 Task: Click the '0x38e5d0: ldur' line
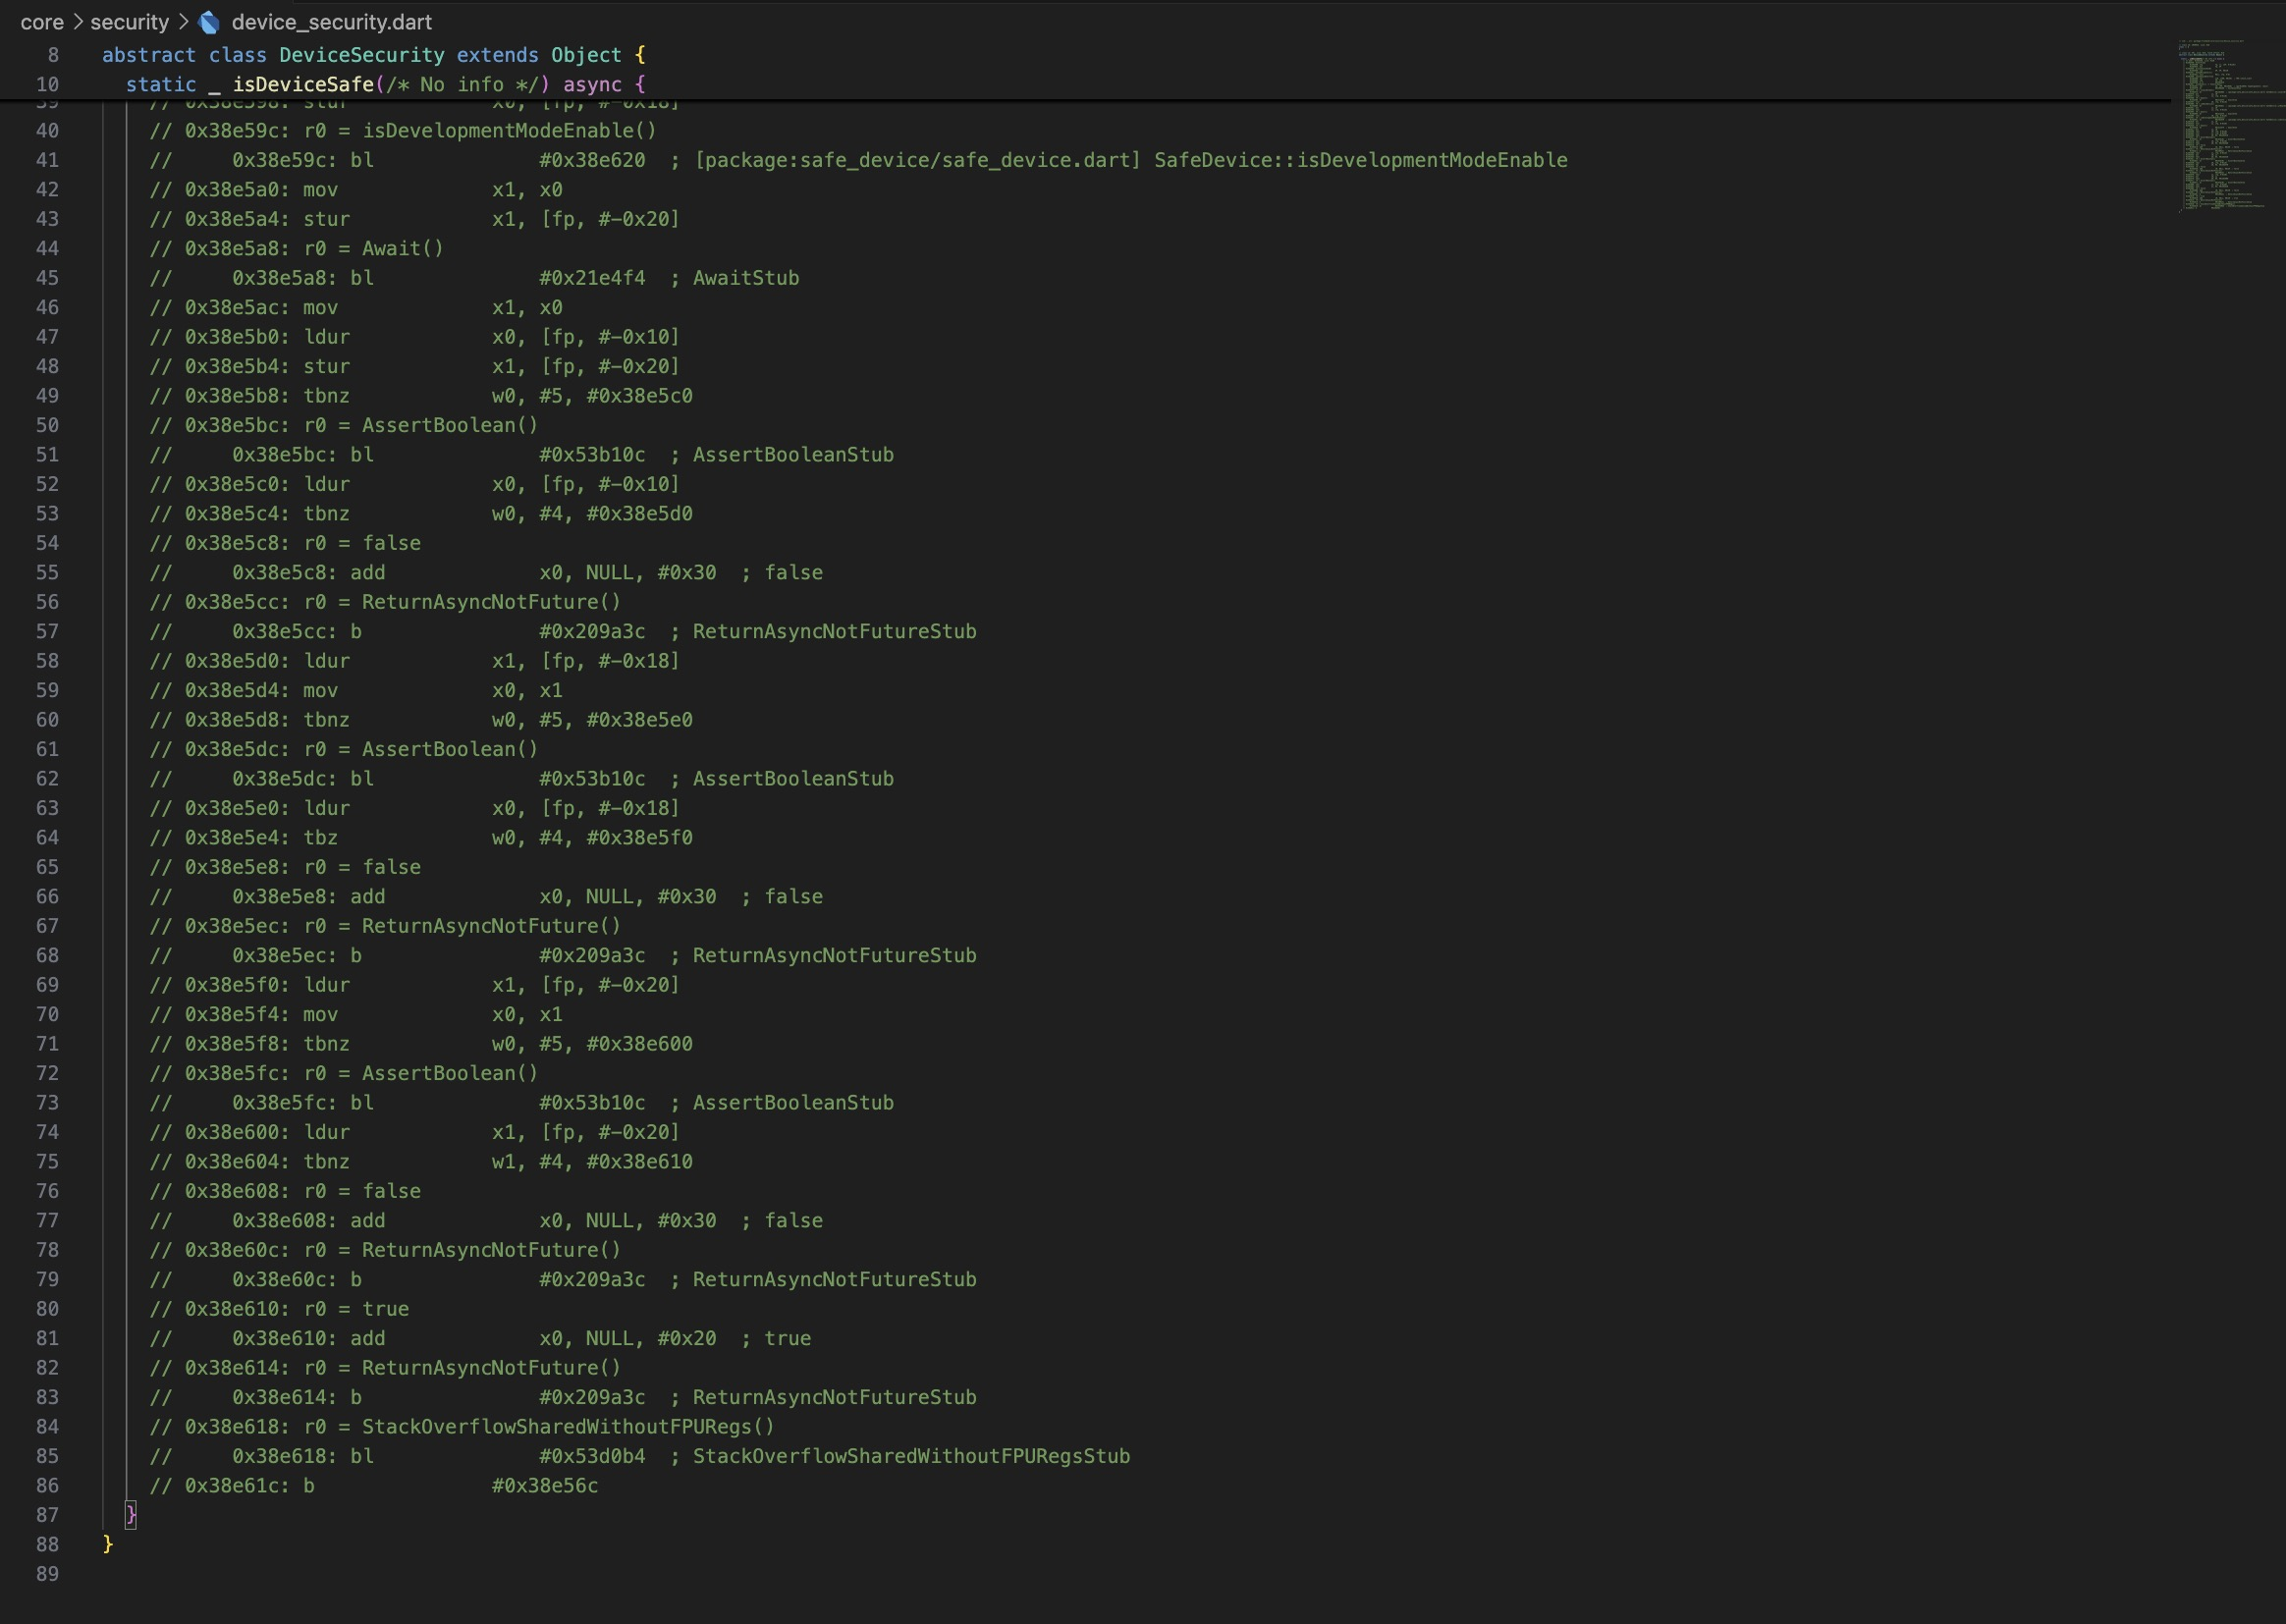pos(415,661)
